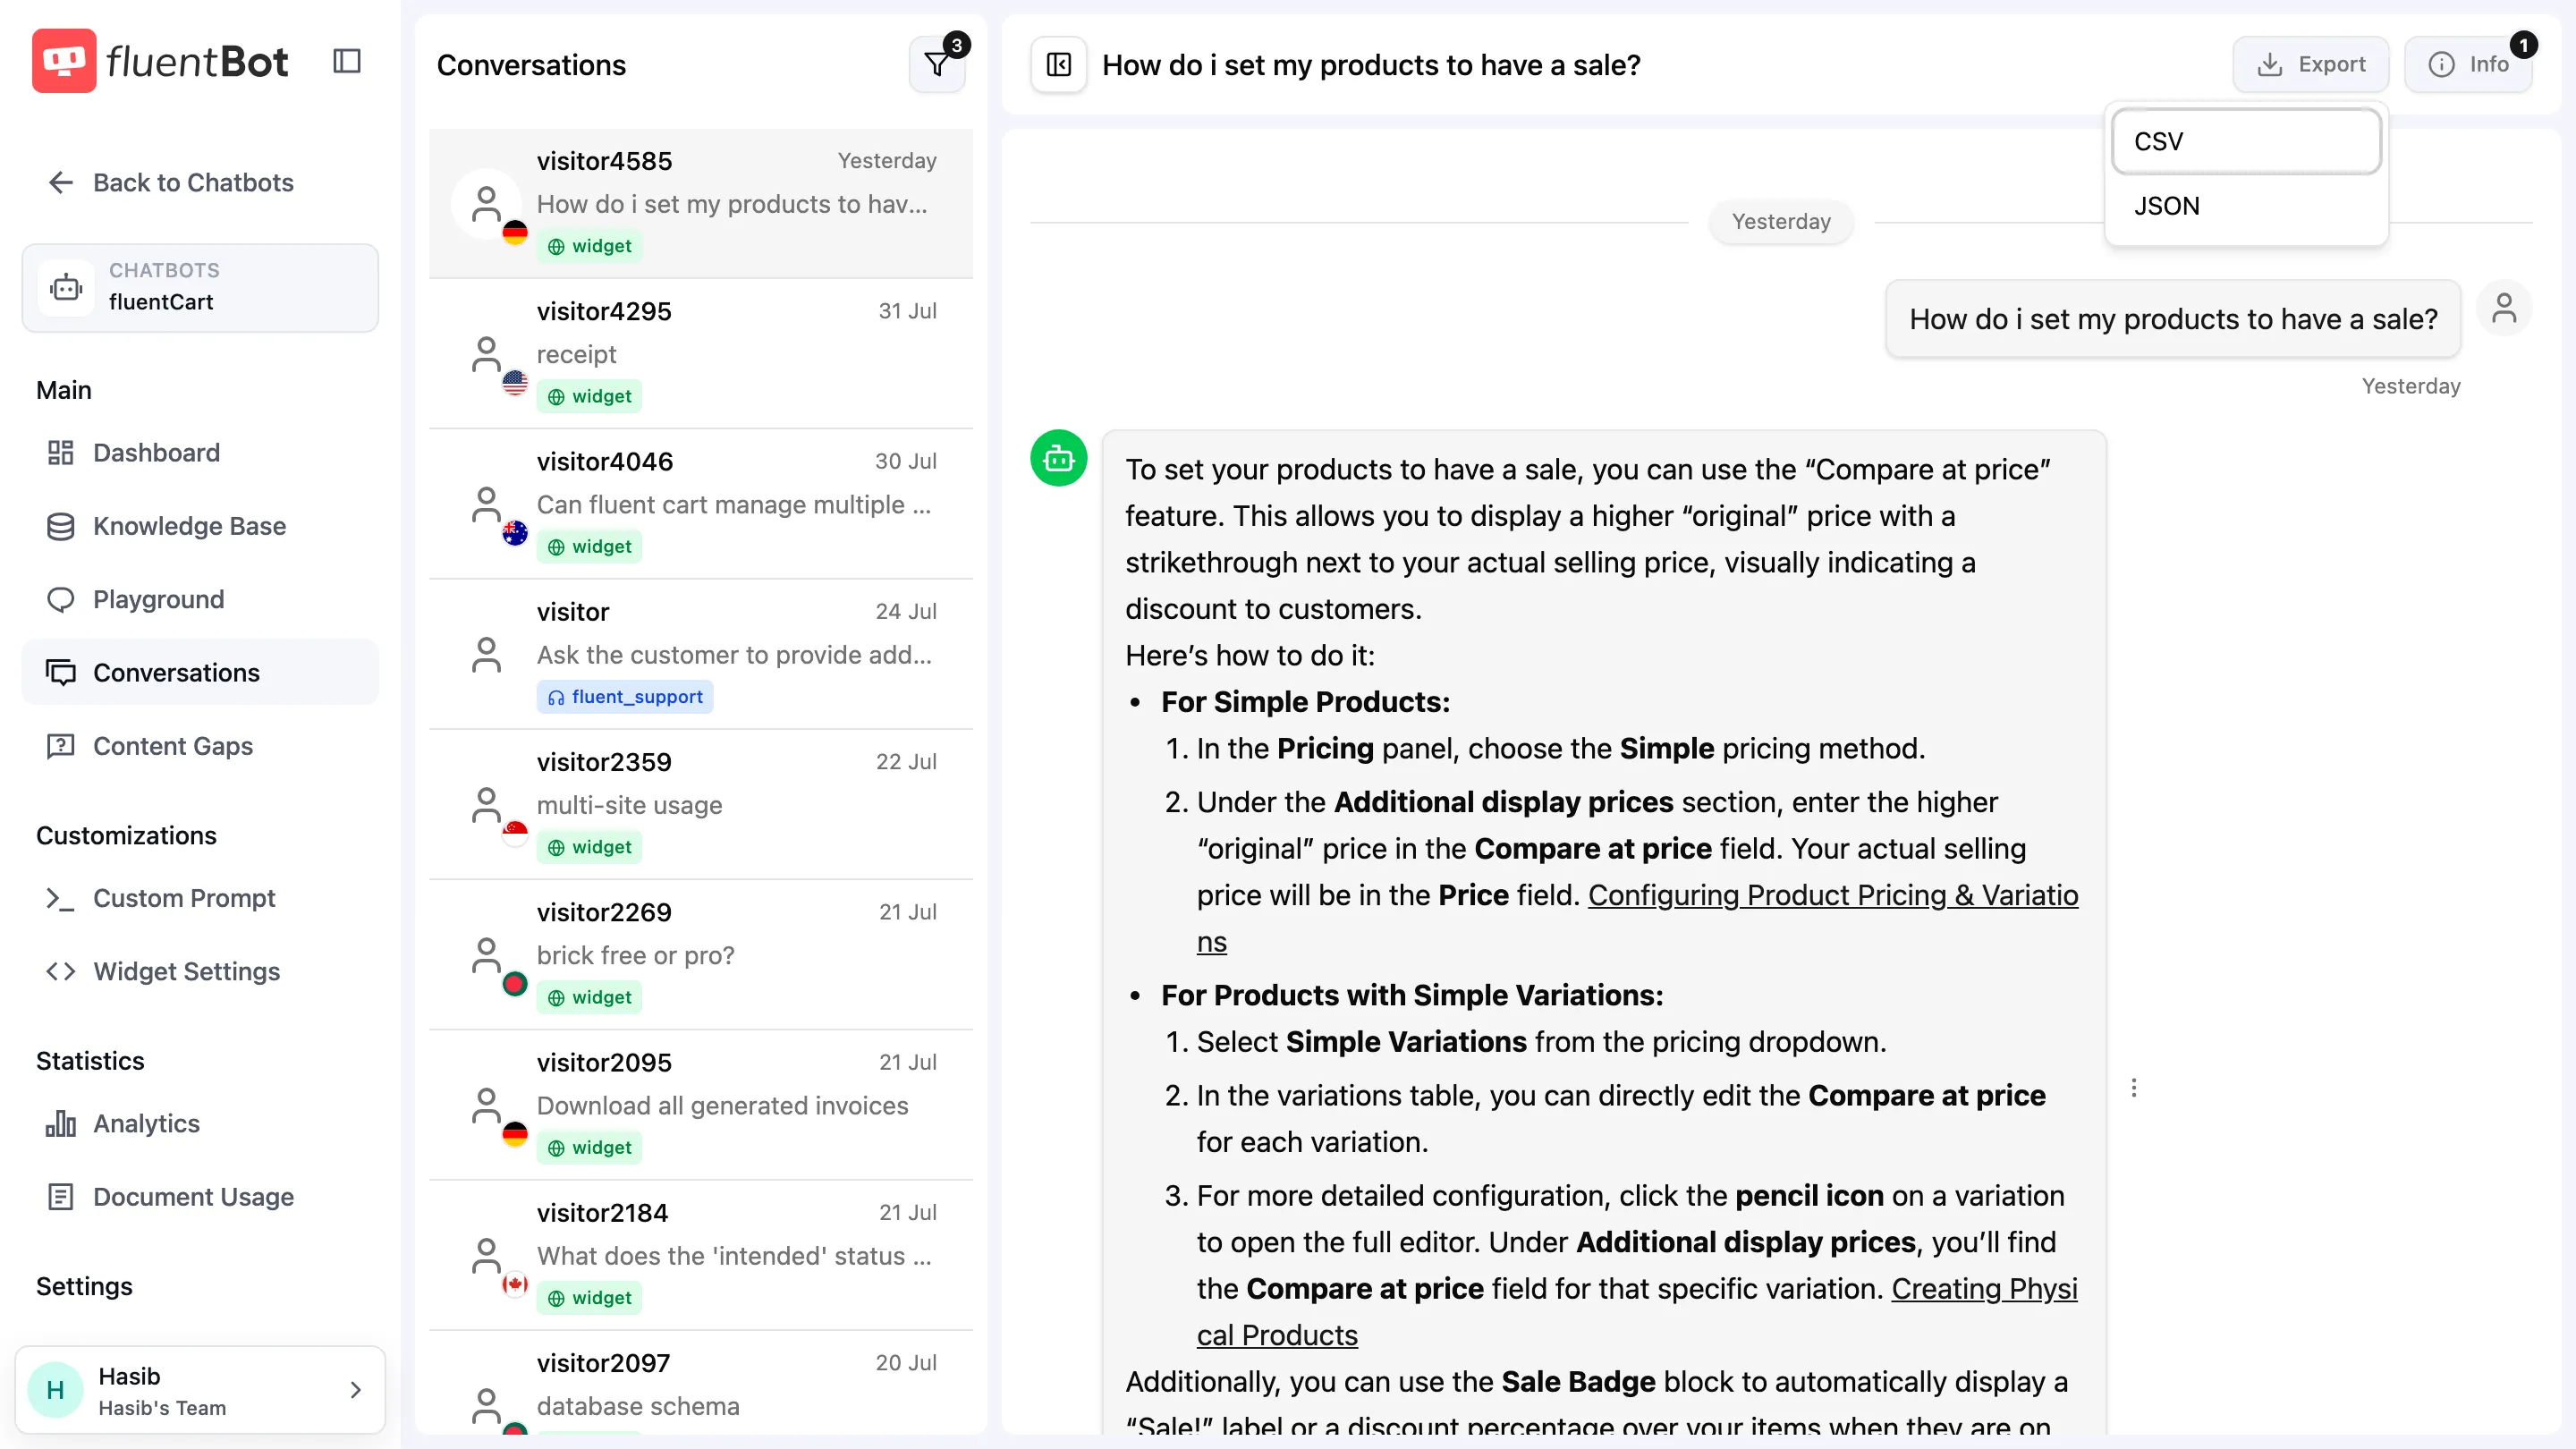Choose CSV export format
Viewport: 2576px width, 1449px height.
2246,141
